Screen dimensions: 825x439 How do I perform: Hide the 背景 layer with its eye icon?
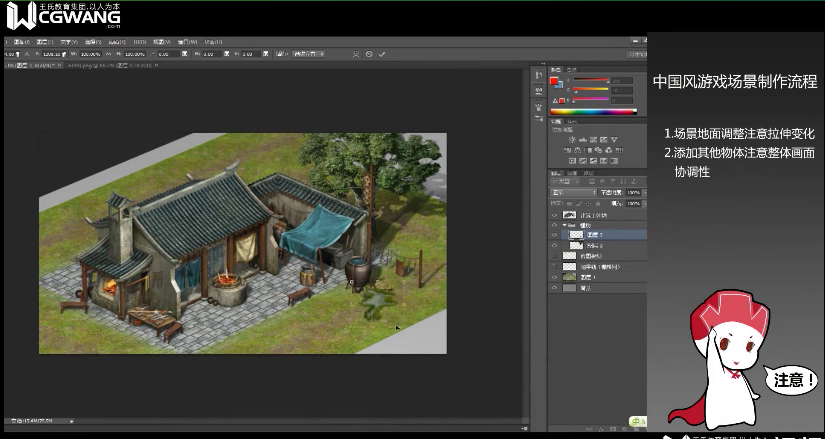click(x=555, y=288)
